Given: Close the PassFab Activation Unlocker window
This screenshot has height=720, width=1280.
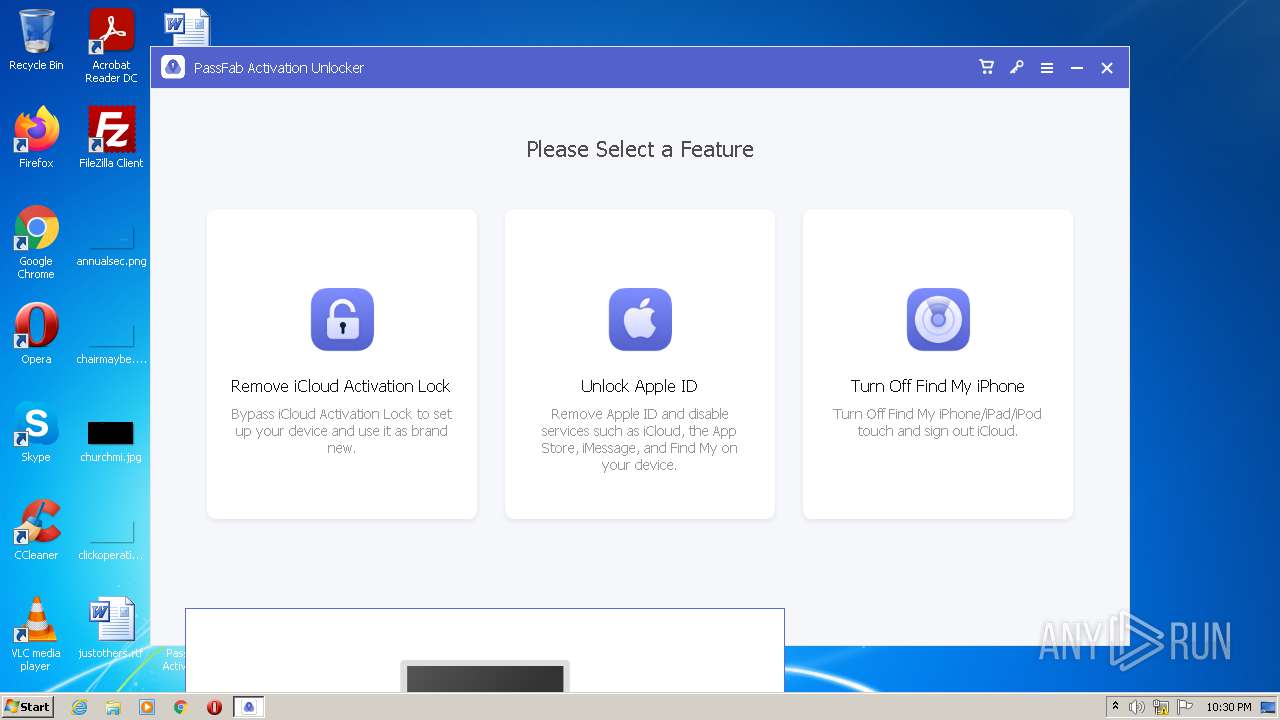Looking at the screenshot, I should (1106, 68).
